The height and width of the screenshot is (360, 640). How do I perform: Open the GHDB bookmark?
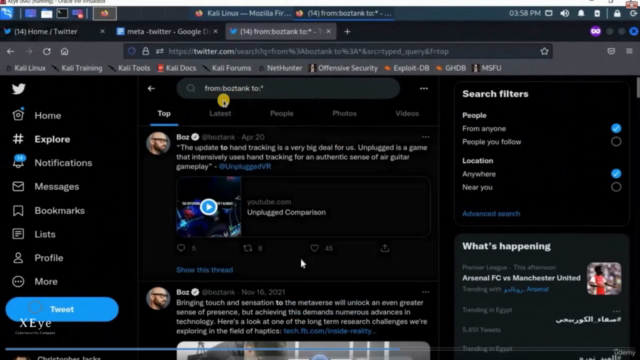451,68
